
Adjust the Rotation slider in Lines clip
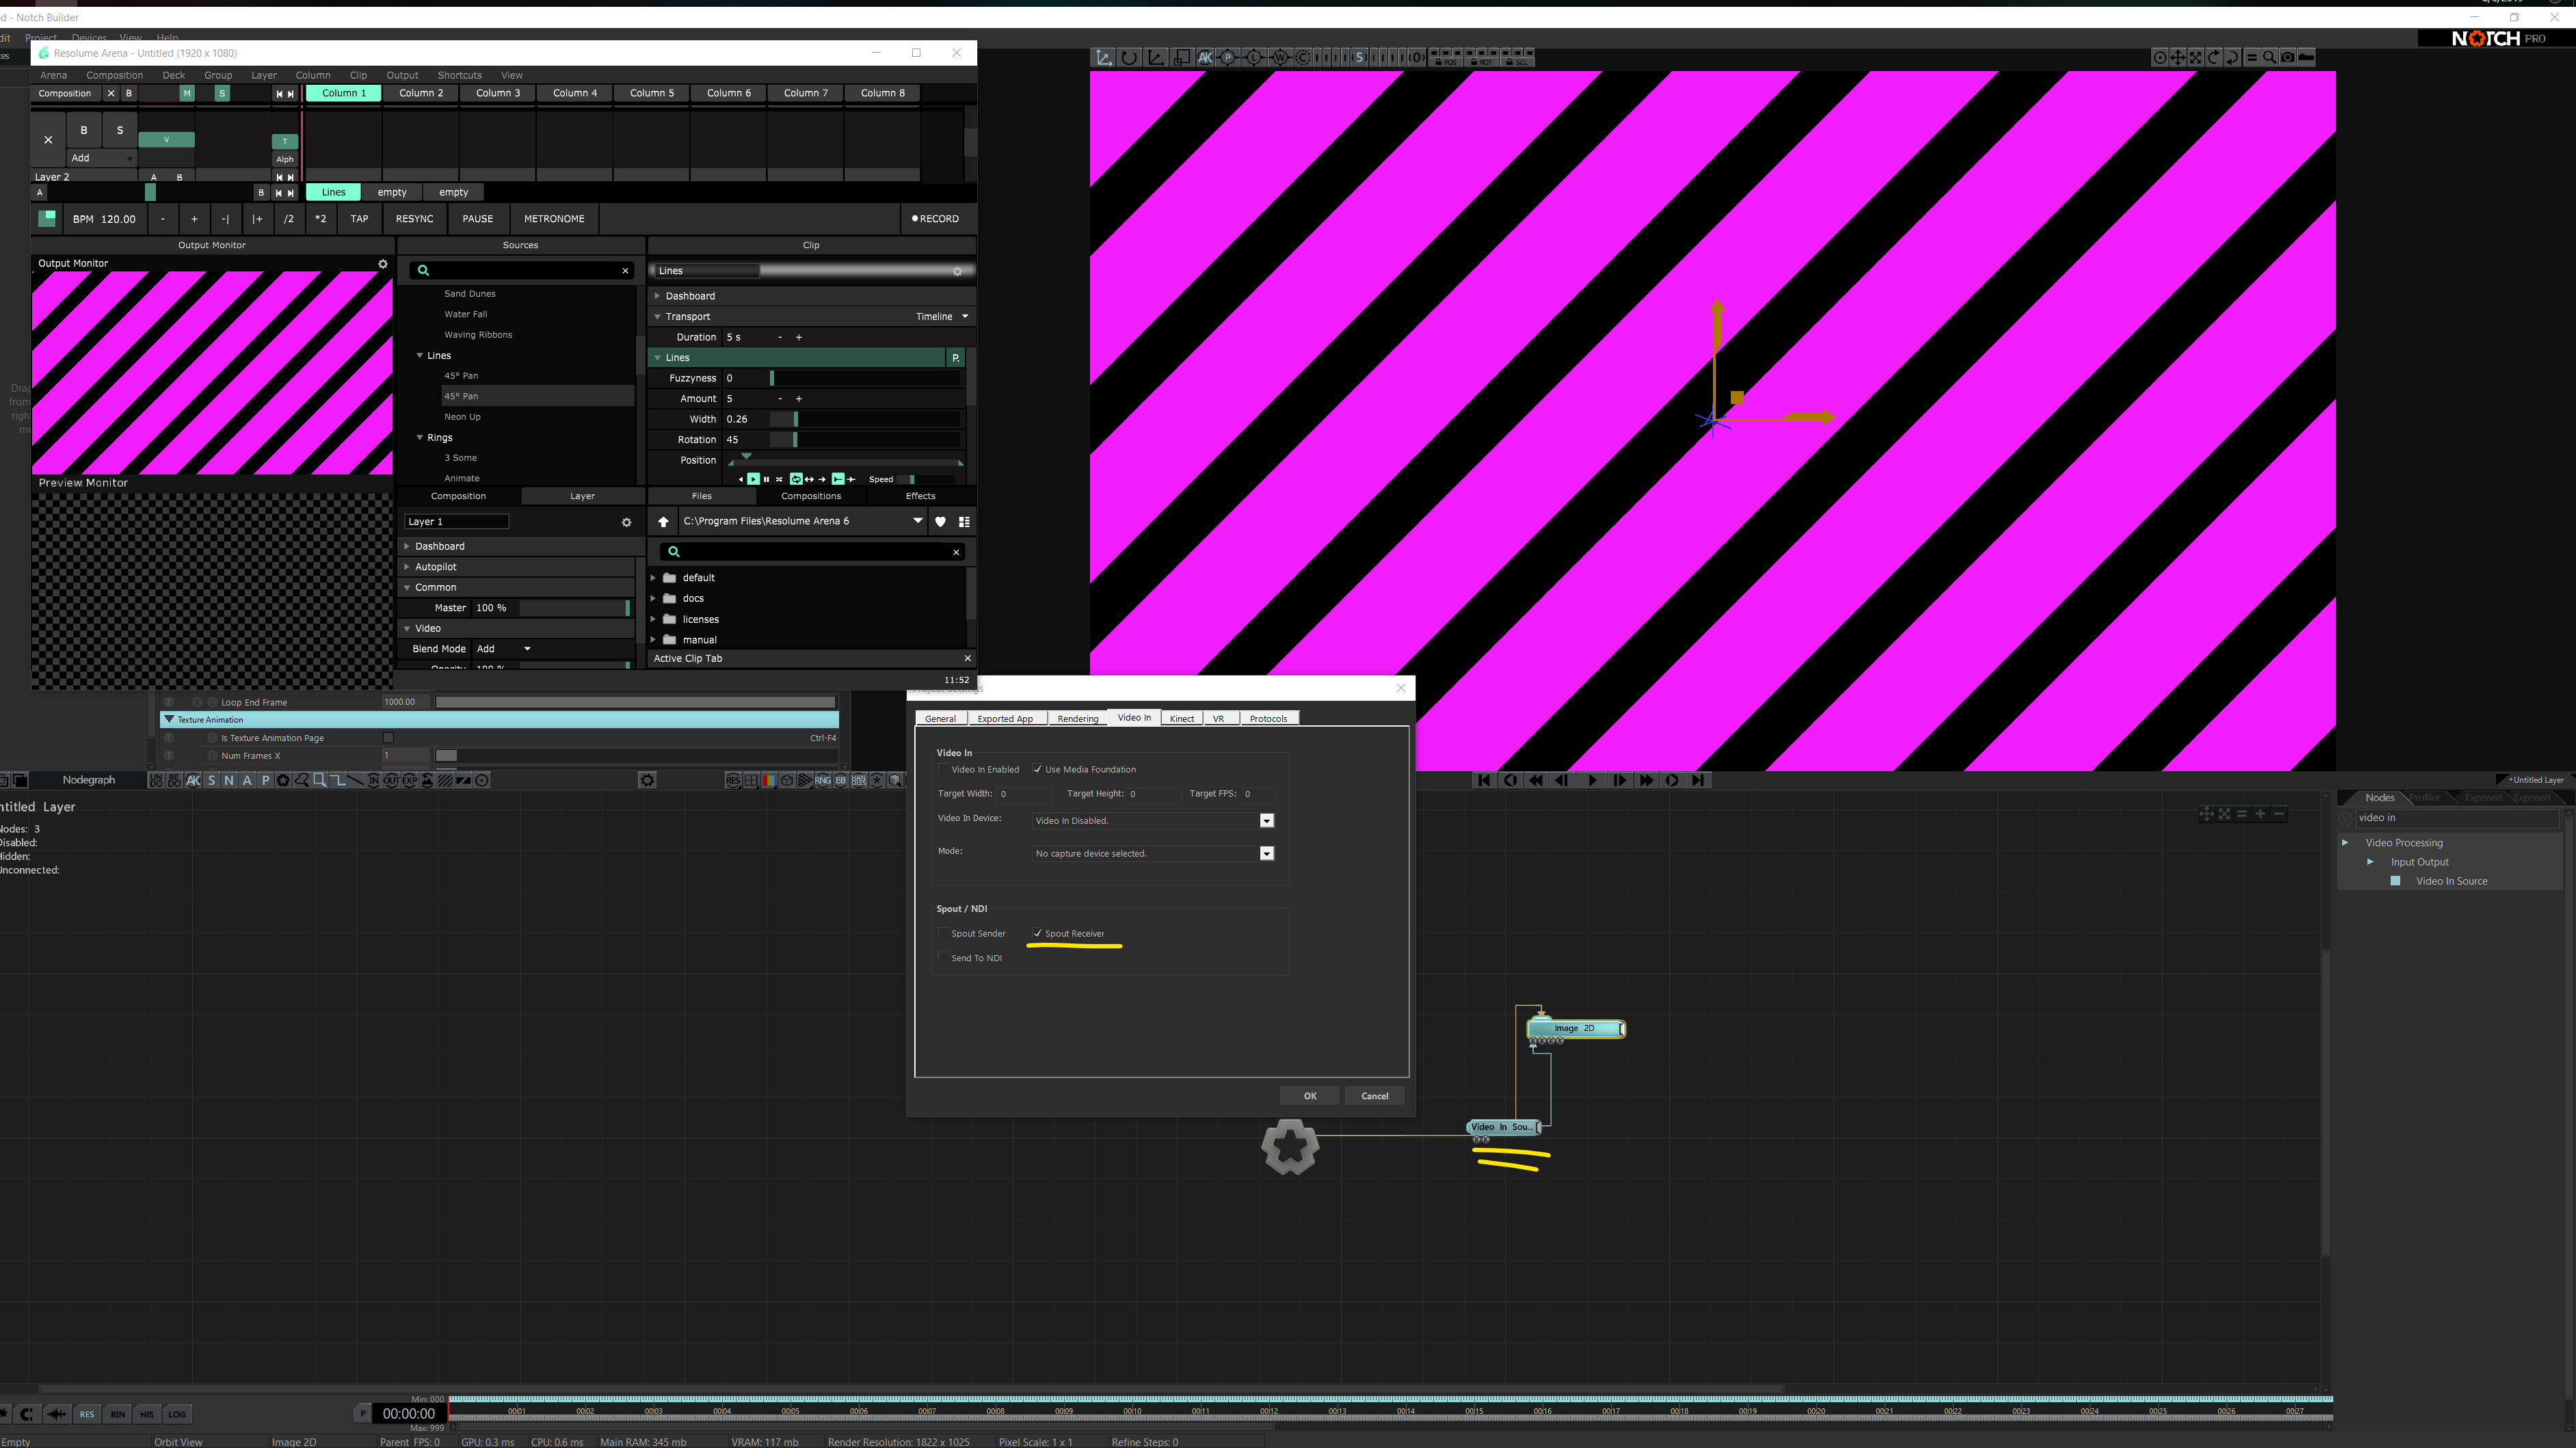866,440
